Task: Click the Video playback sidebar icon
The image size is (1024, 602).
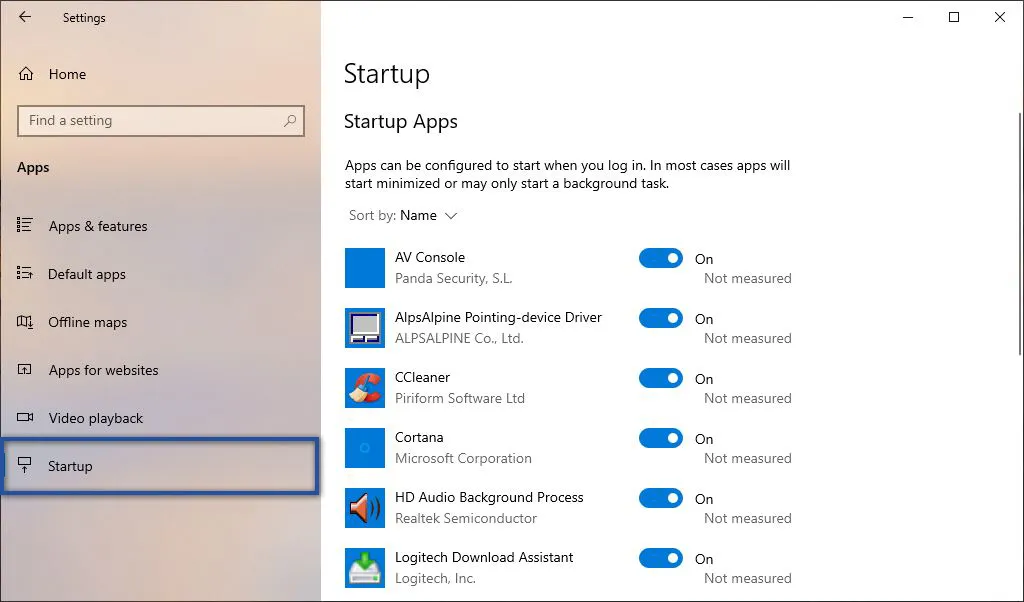Action: pyautogui.click(x=25, y=418)
